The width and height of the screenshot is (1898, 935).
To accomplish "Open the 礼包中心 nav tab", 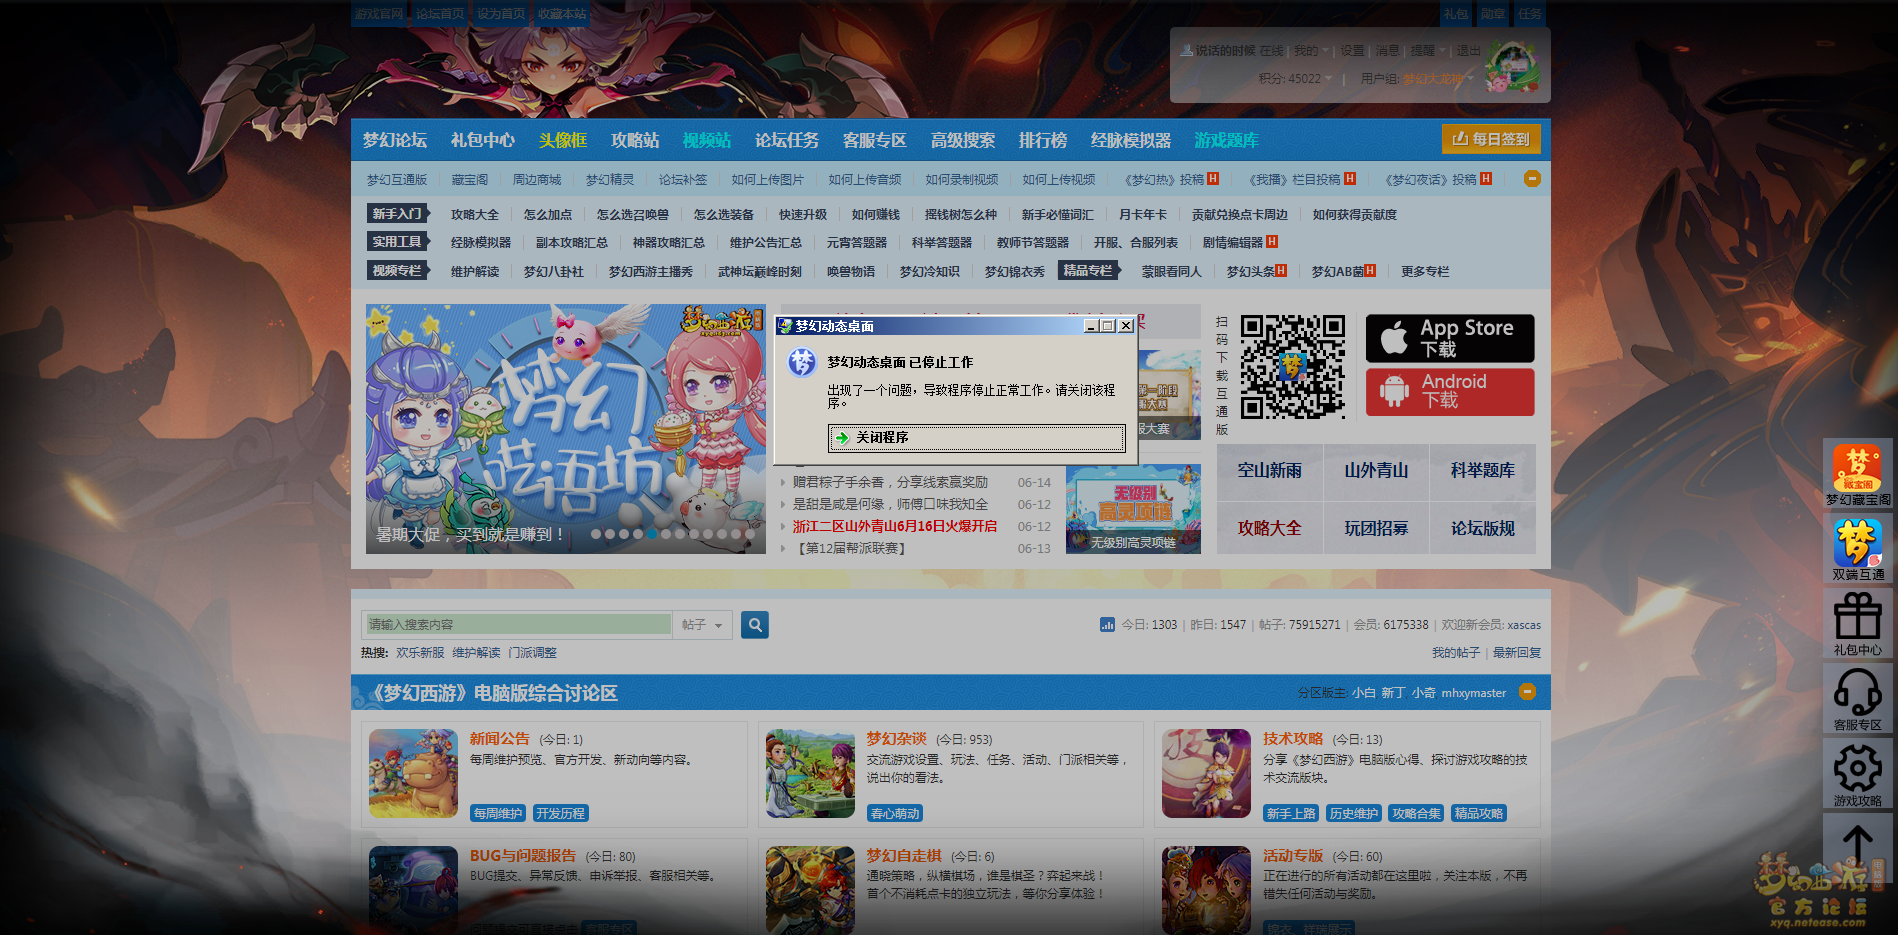I will coord(483,141).
